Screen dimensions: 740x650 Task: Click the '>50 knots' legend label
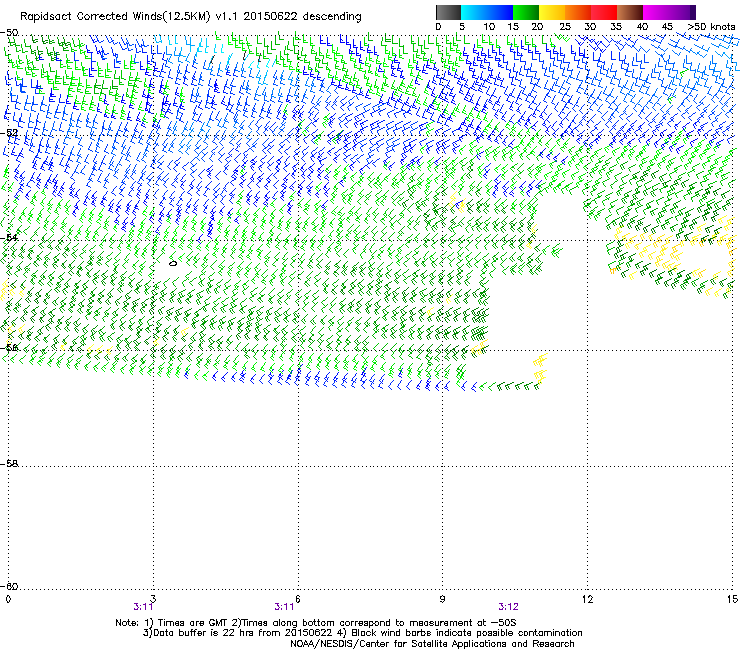pyautogui.click(x=711, y=27)
